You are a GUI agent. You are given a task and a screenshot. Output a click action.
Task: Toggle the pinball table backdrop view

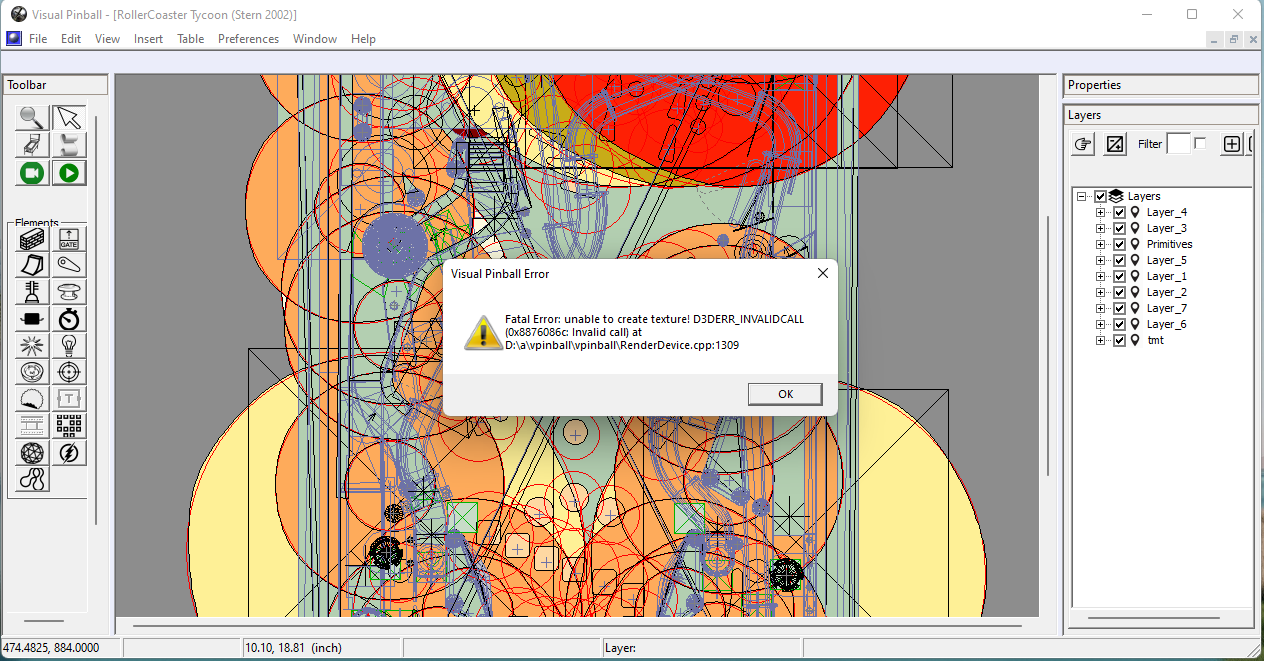click(x=32, y=145)
